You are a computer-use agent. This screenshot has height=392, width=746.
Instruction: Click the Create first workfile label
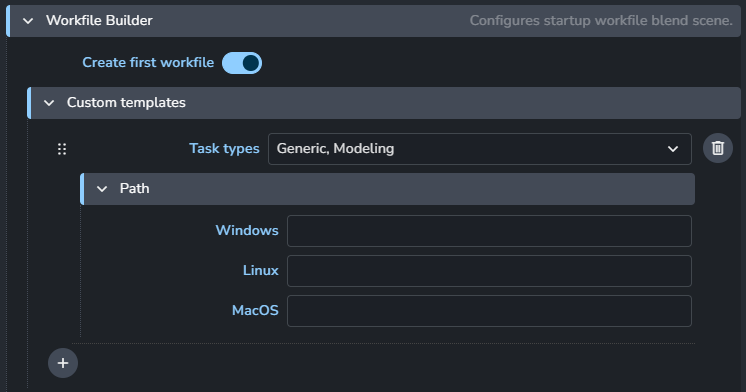148,62
